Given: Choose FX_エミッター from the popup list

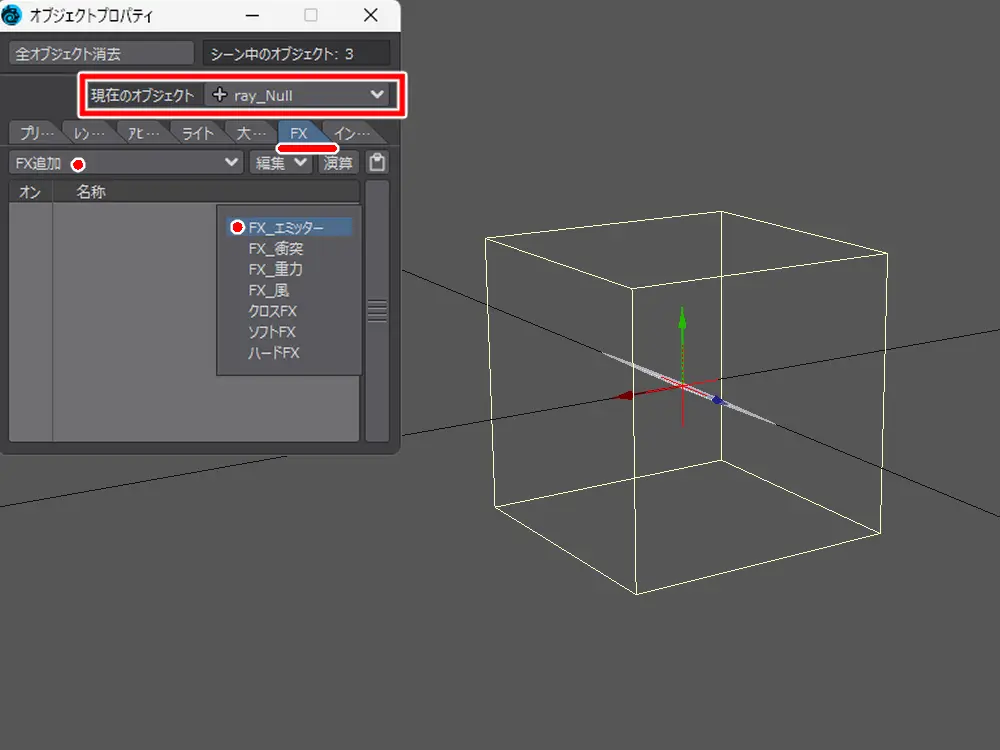Looking at the screenshot, I should (286, 227).
